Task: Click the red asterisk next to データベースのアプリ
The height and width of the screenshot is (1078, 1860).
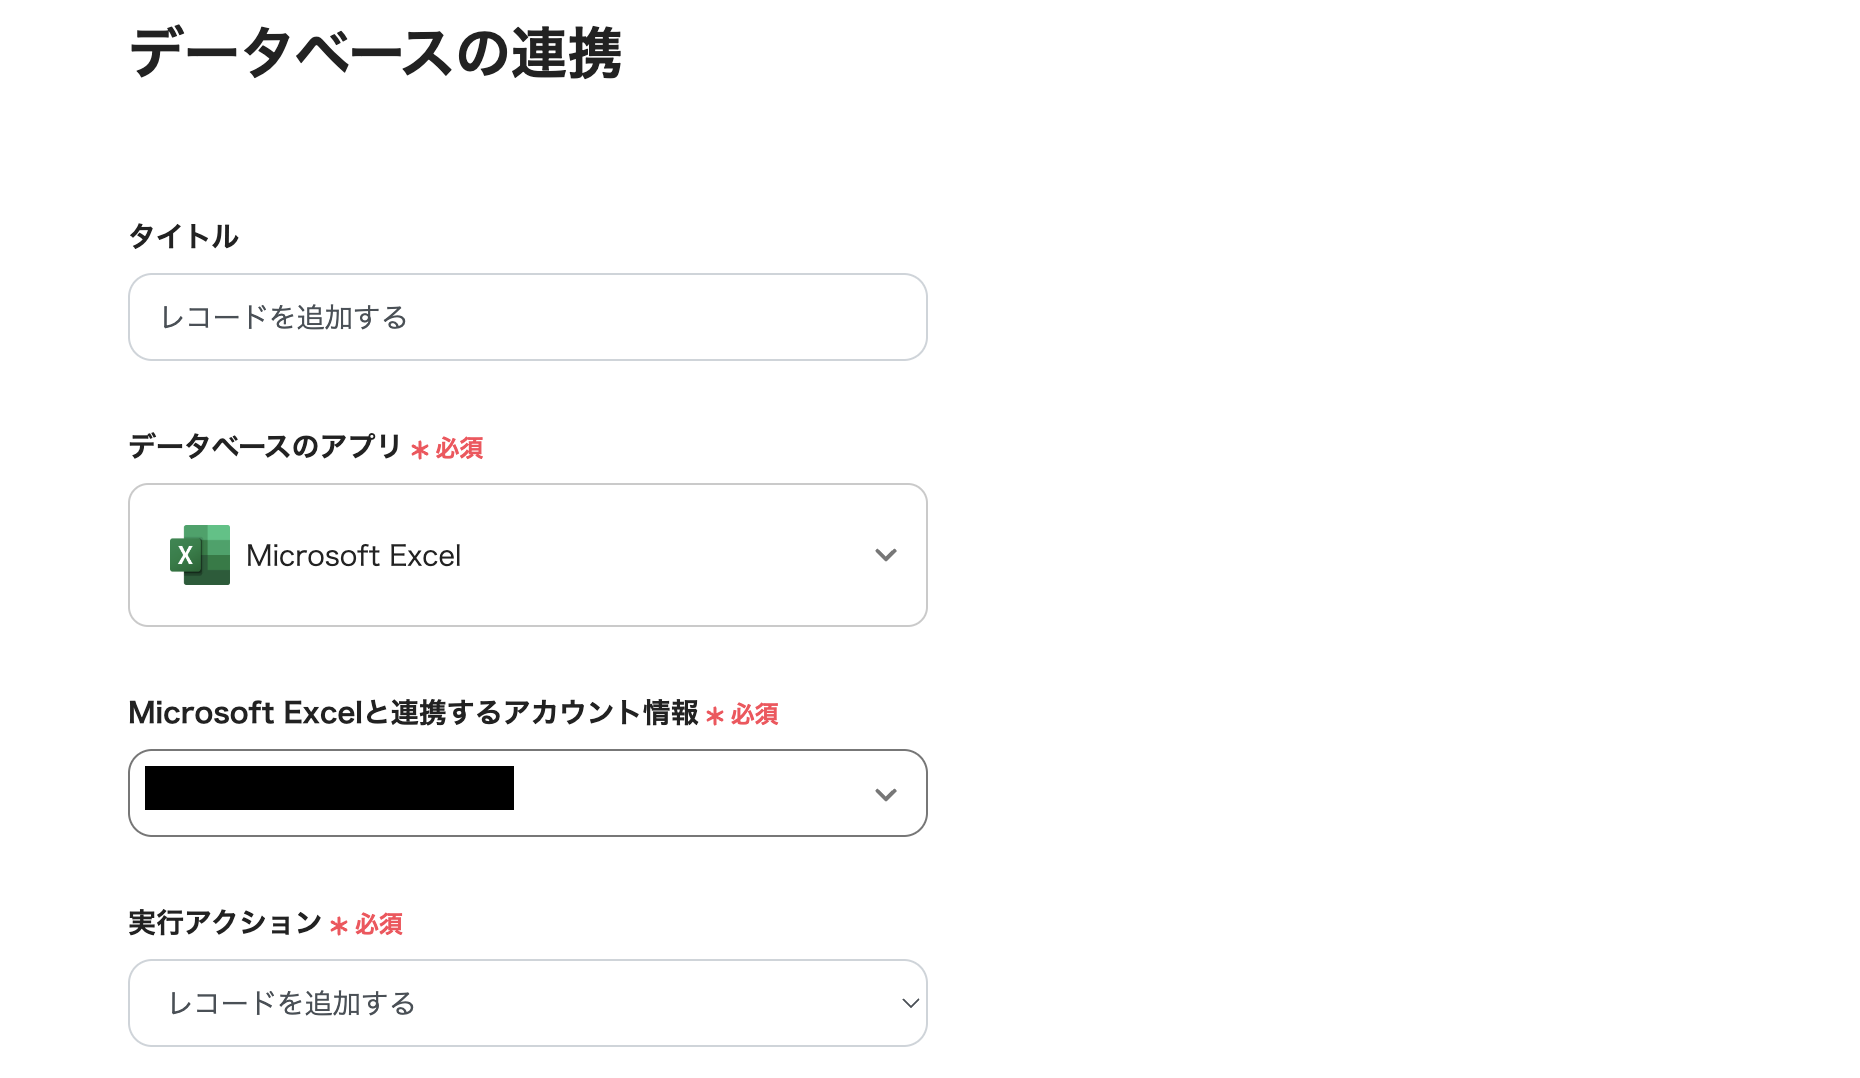Action: point(420,448)
